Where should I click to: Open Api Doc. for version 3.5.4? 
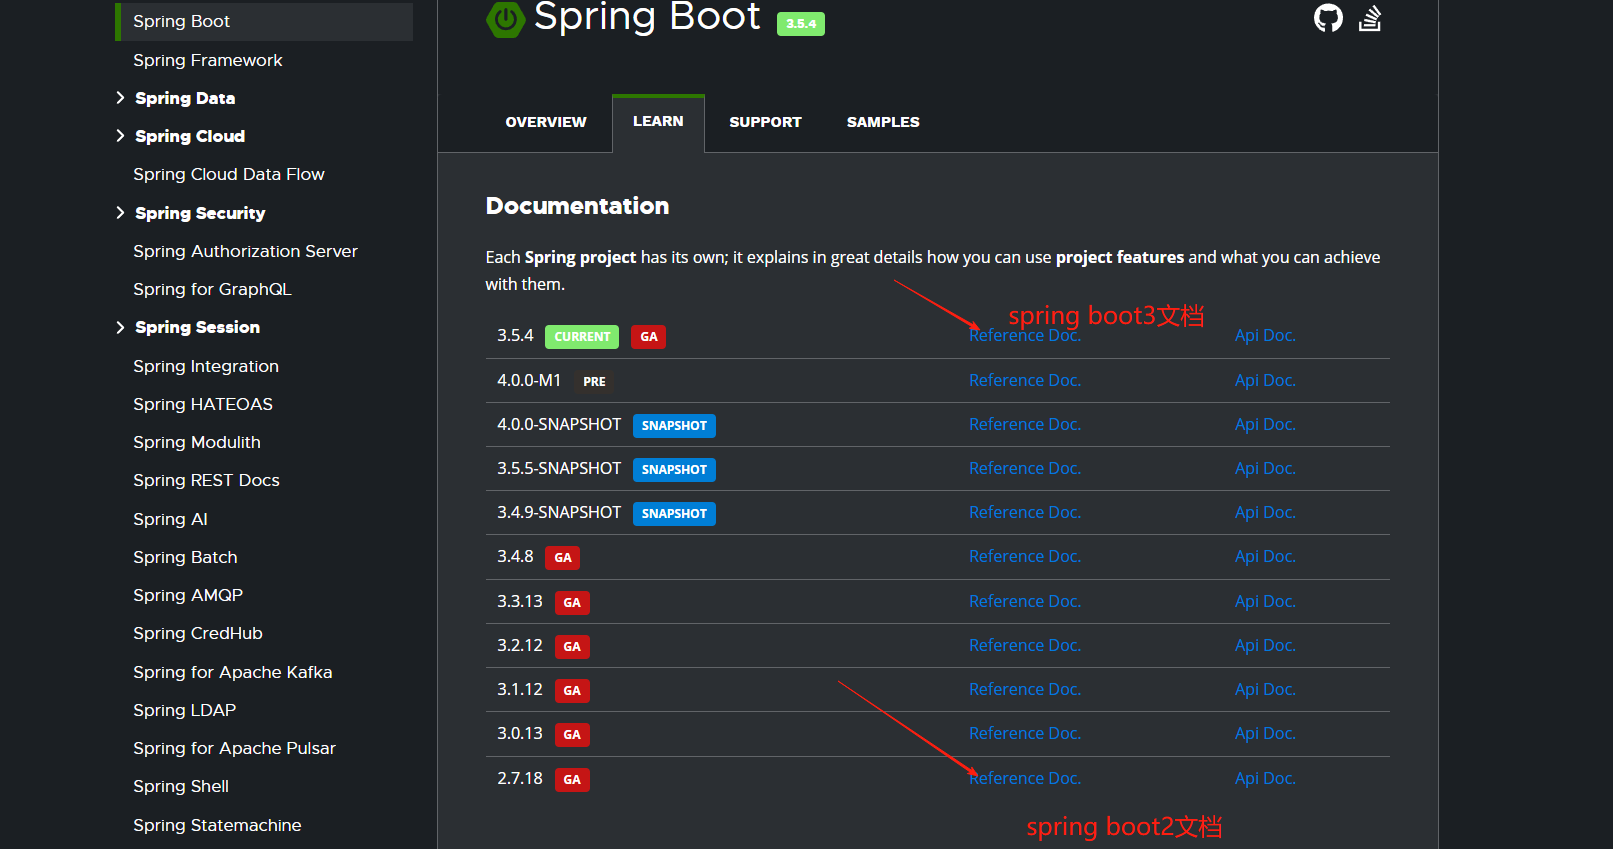tap(1265, 336)
